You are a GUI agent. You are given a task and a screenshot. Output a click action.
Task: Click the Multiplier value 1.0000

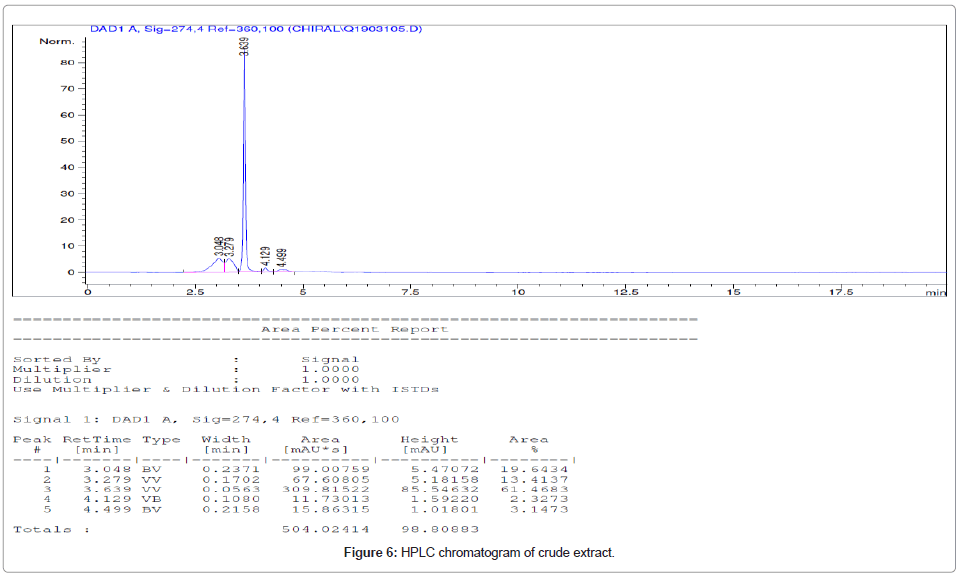click(x=330, y=369)
